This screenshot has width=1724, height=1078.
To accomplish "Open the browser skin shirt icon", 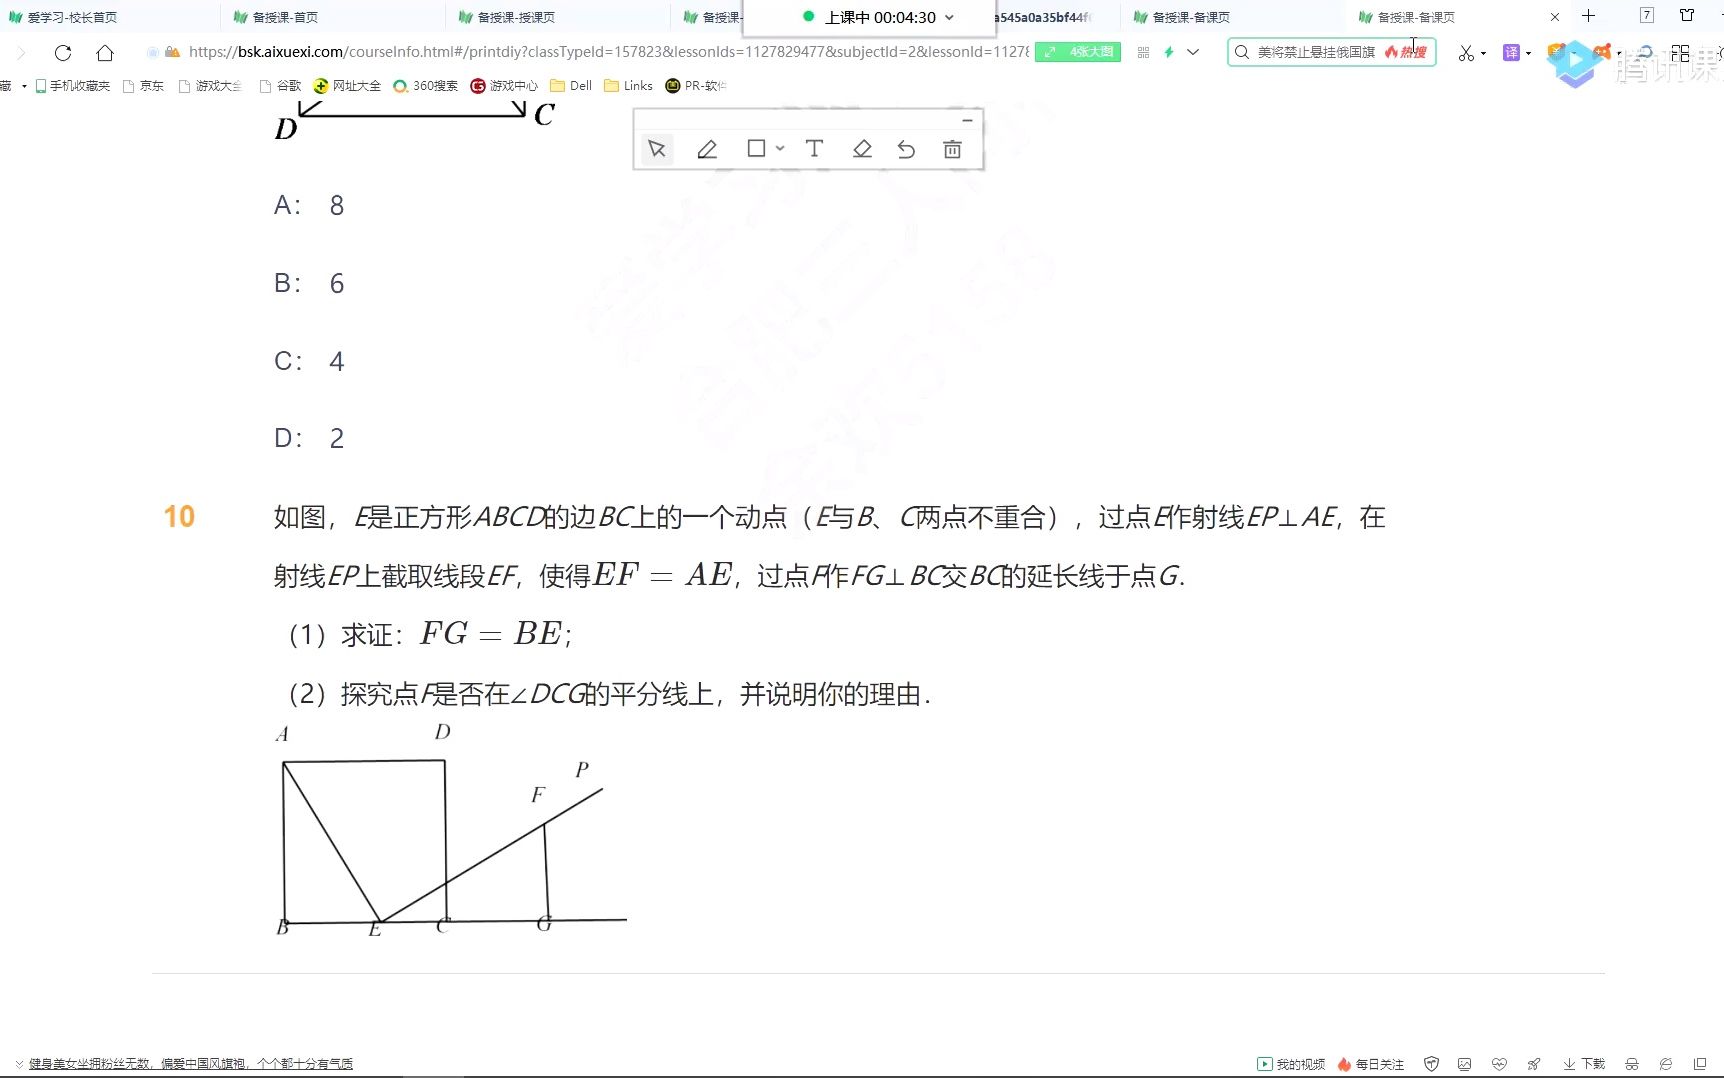I will [x=1687, y=15].
